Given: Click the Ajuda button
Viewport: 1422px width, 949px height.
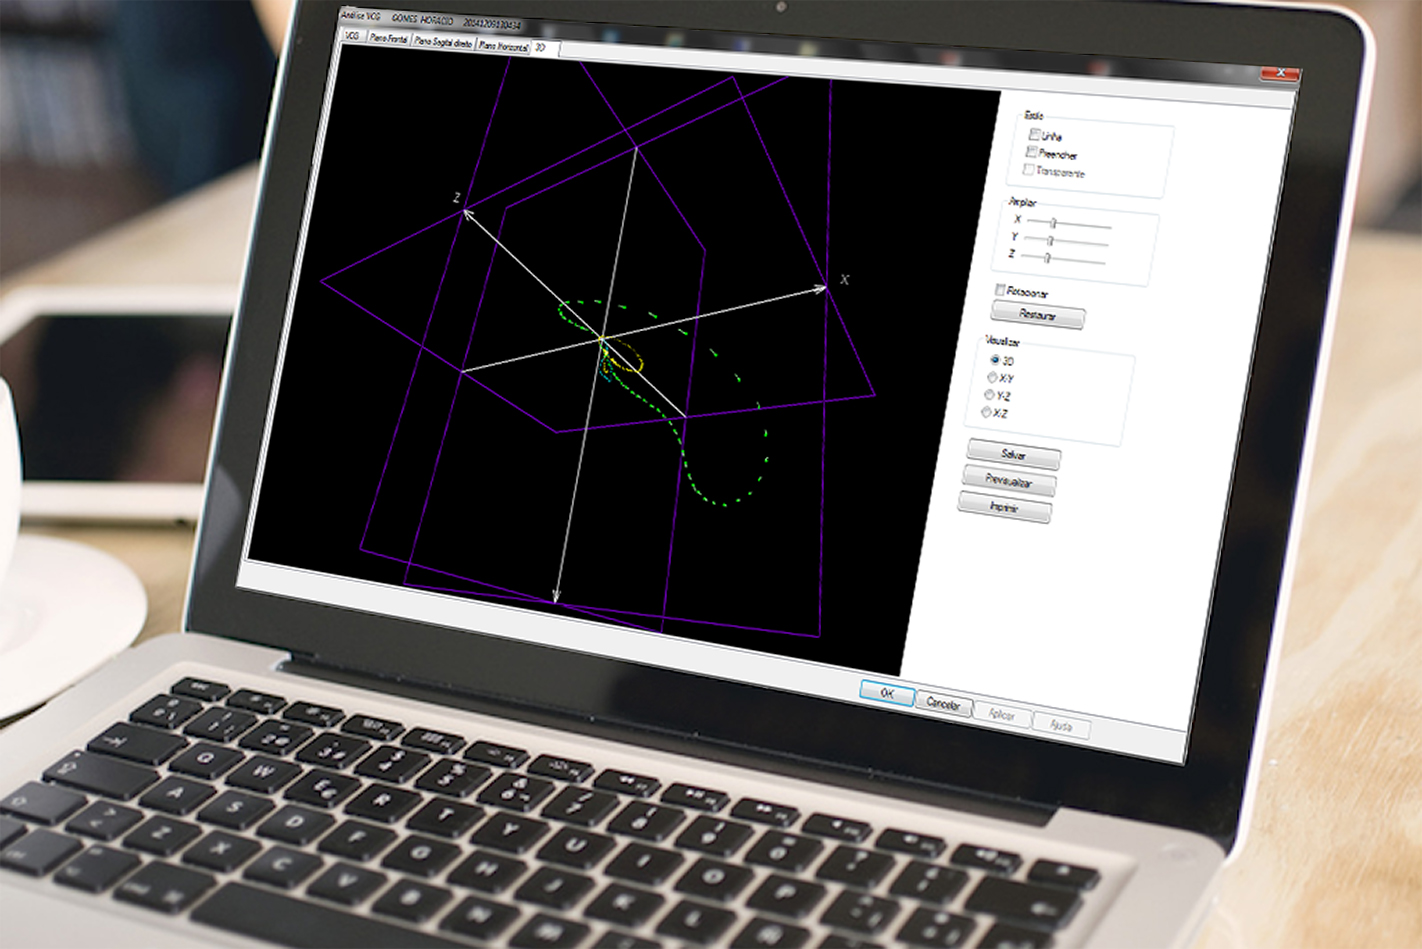Looking at the screenshot, I should pyautogui.click(x=1062, y=726).
